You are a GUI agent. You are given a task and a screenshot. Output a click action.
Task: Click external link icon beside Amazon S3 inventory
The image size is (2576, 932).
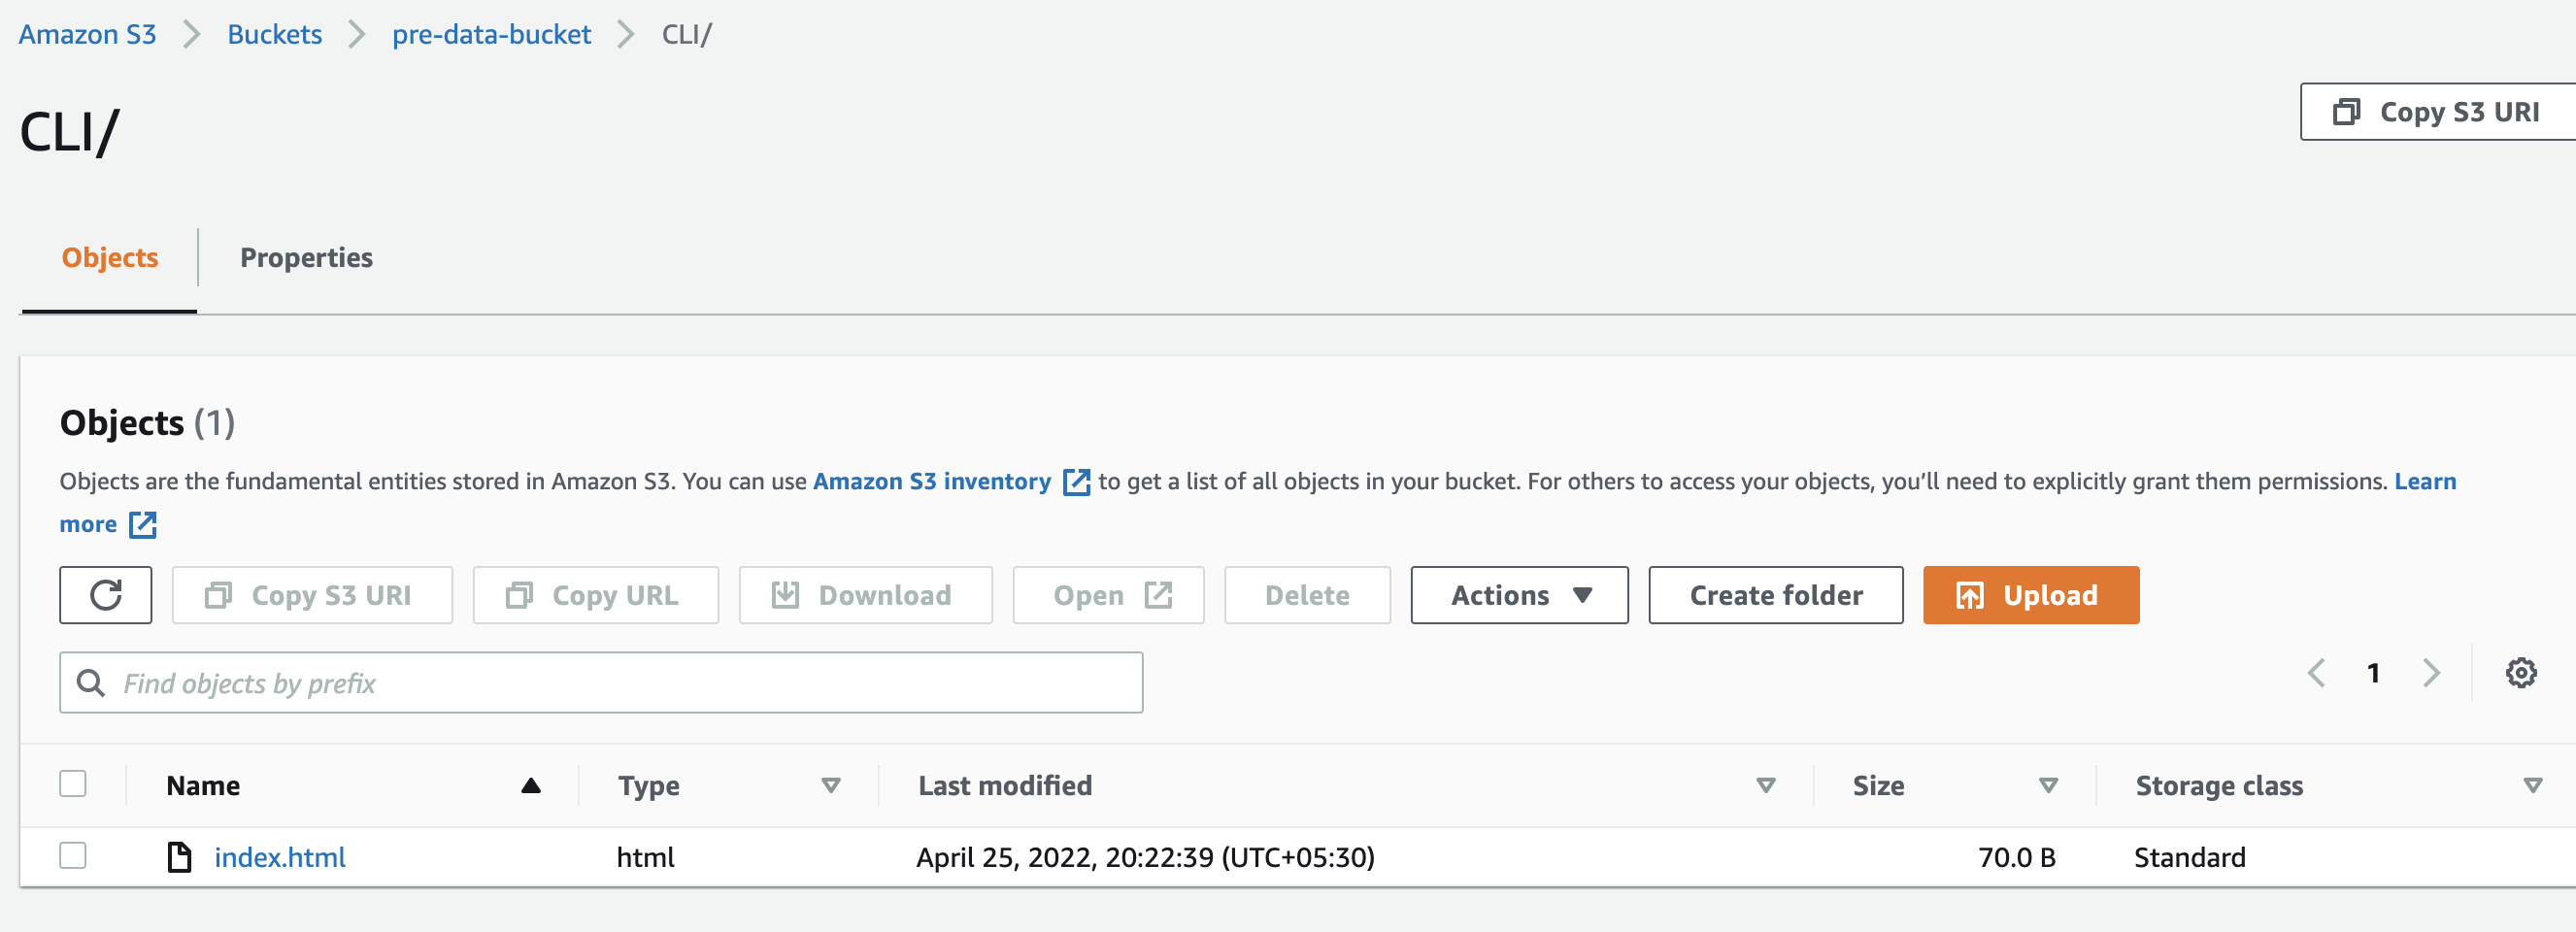coord(1076,482)
